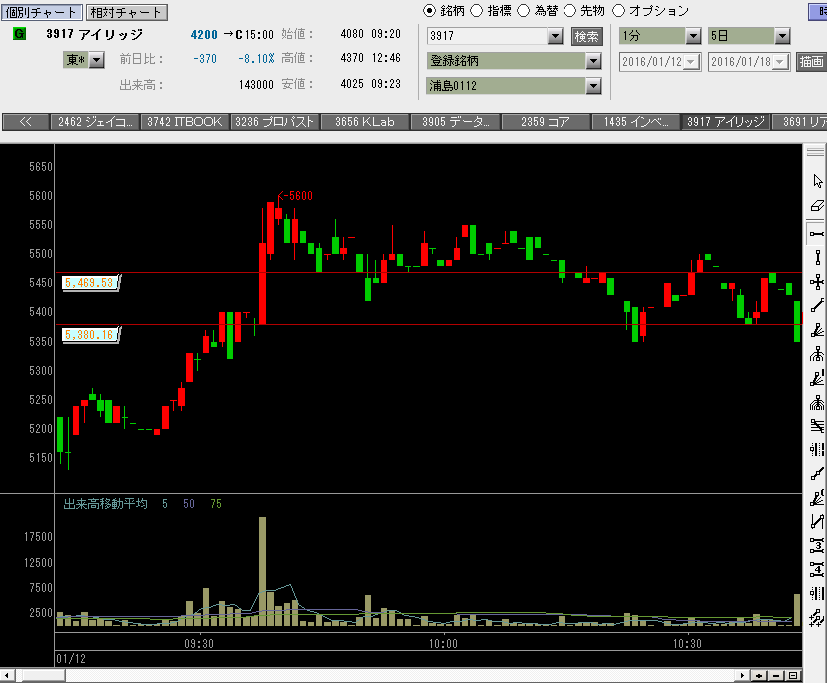The image size is (827, 683).
Task: Expand the 浦島0112 list dropdown
Action: tap(593, 85)
